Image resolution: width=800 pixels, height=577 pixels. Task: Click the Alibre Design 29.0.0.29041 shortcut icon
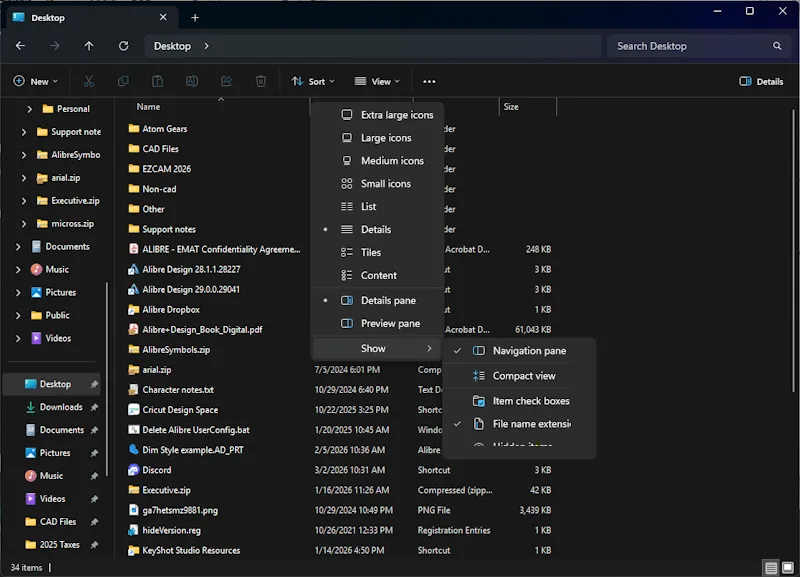click(x=133, y=289)
